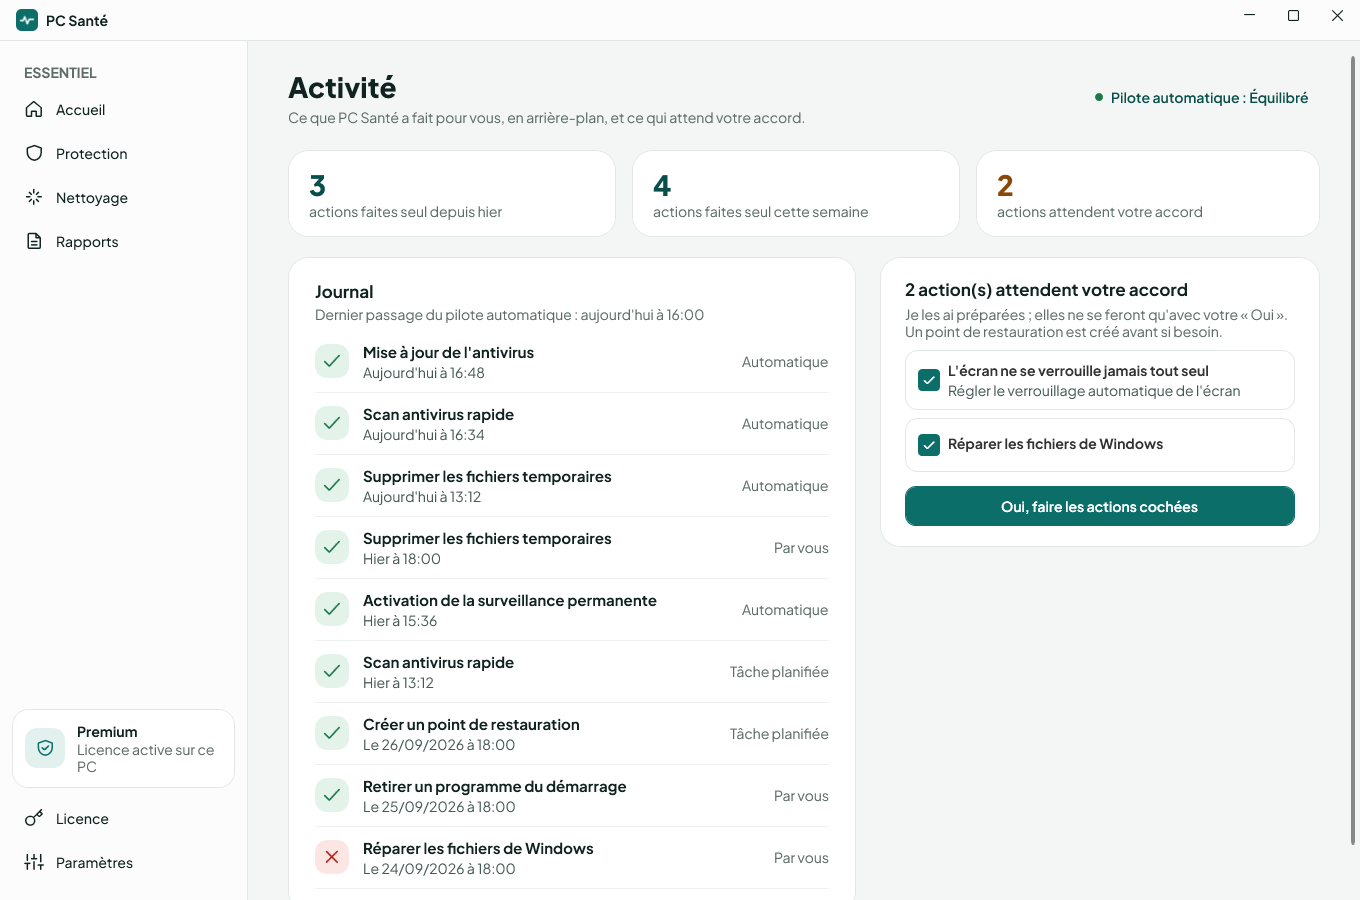Screen dimensions: 1360x900
Task: Click the Rapports document icon
Action: 34,242
